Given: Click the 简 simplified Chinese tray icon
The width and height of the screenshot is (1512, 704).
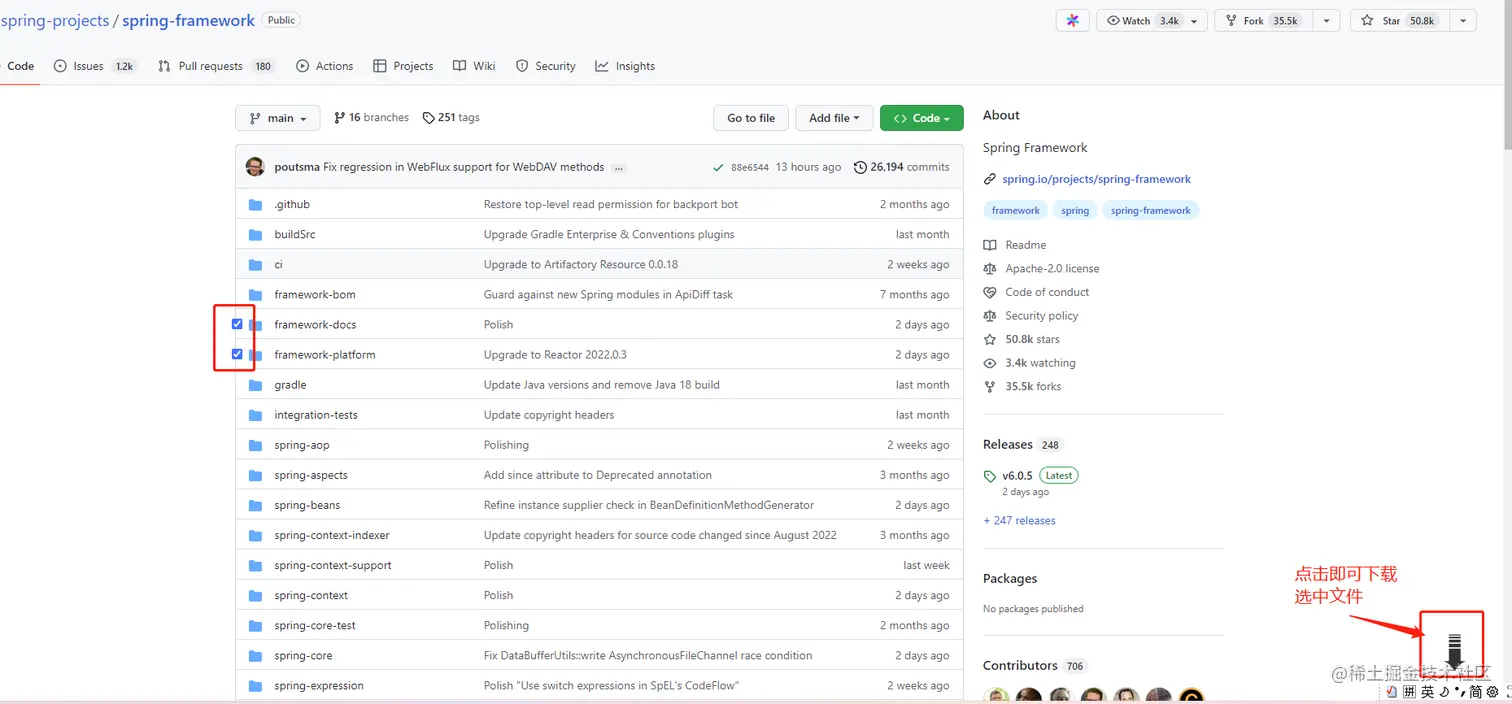Looking at the screenshot, I should (1475, 692).
